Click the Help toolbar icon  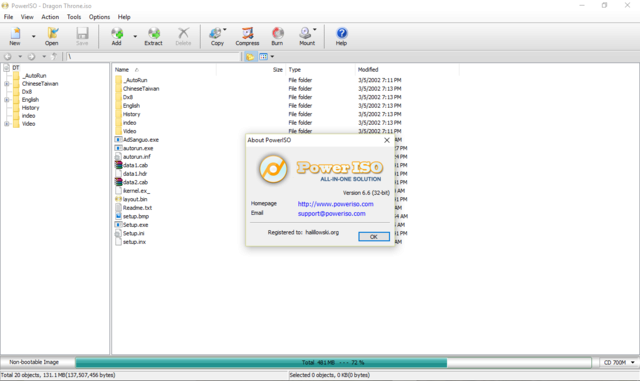click(x=342, y=36)
